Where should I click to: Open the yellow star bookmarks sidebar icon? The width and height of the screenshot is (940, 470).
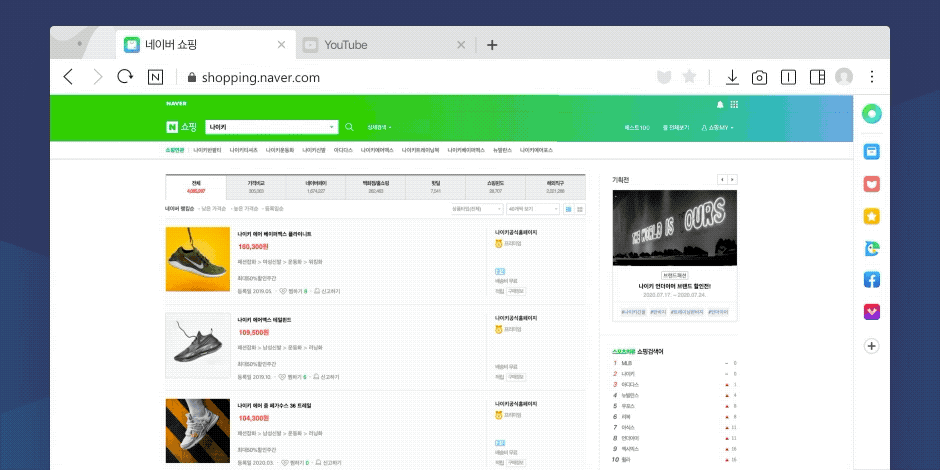coord(872,216)
